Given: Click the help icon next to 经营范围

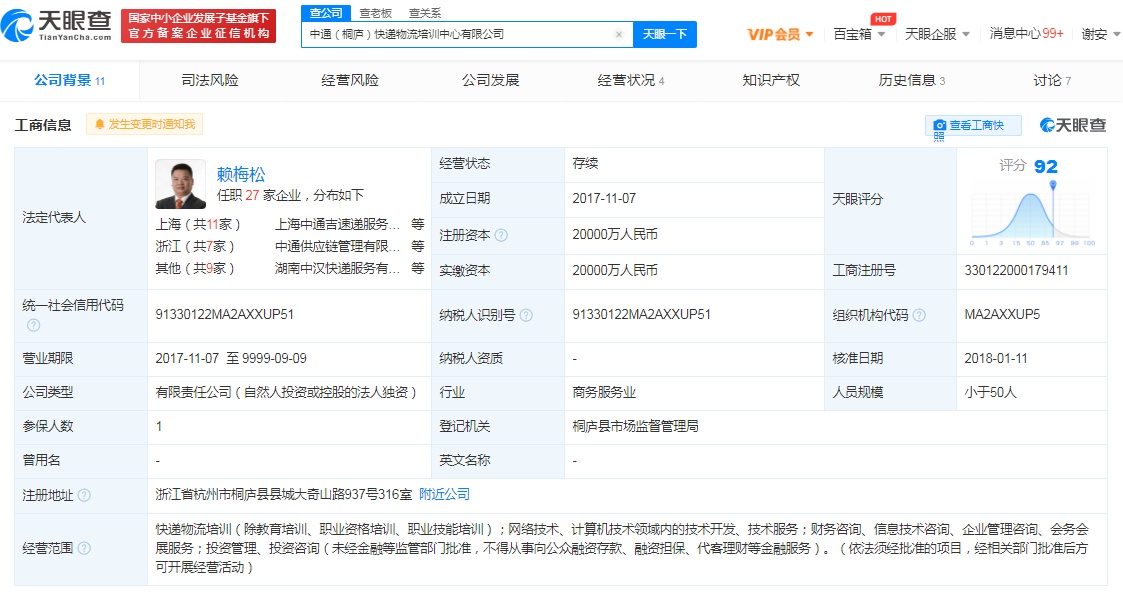Looking at the screenshot, I should point(84,548).
